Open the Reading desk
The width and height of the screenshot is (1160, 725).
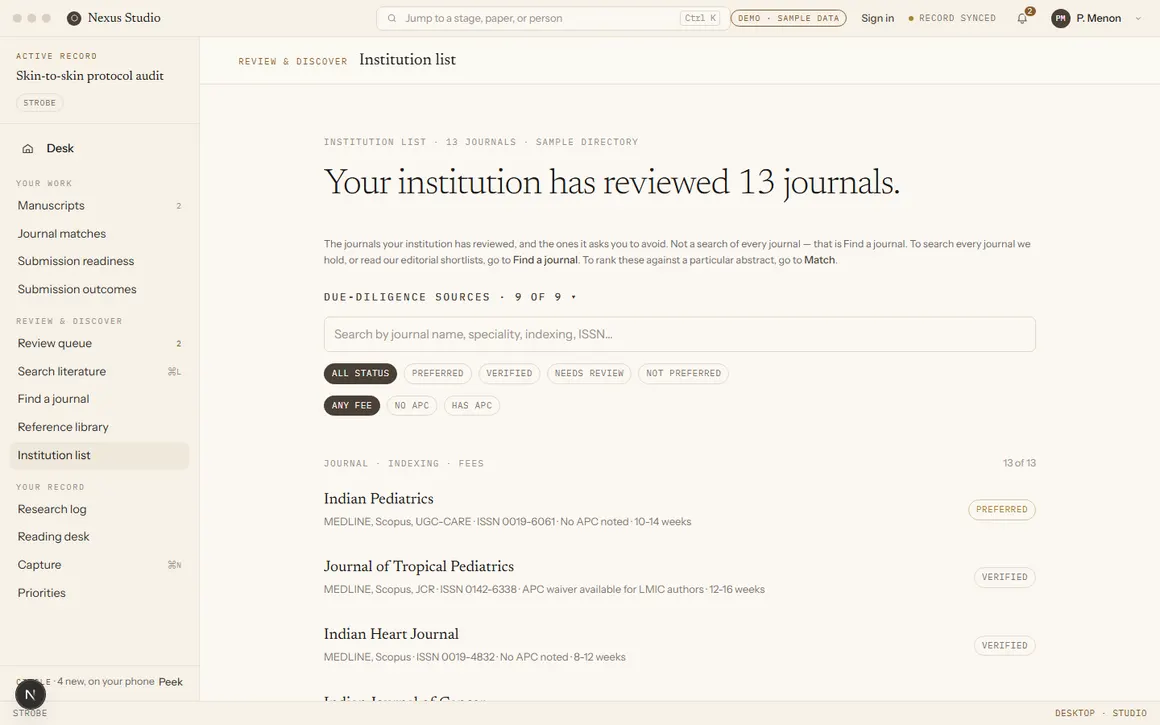[99, 537]
